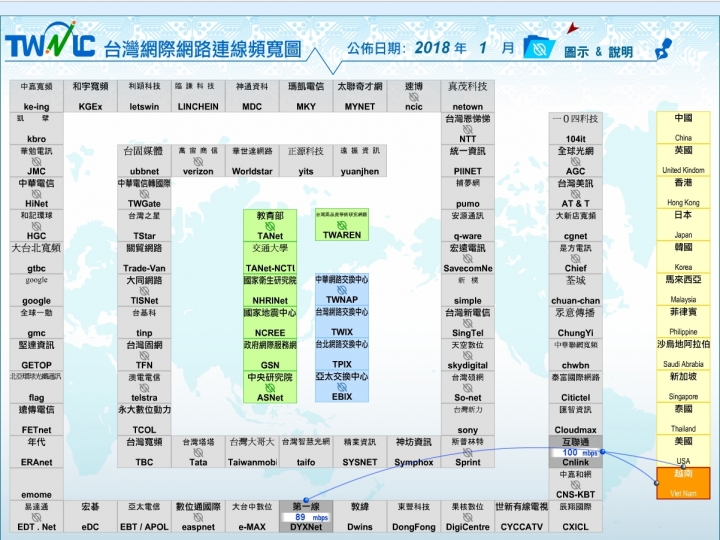The width and height of the screenshot is (720, 540).
Task: Click the ASNet link icon
Action: click(270, 388)
